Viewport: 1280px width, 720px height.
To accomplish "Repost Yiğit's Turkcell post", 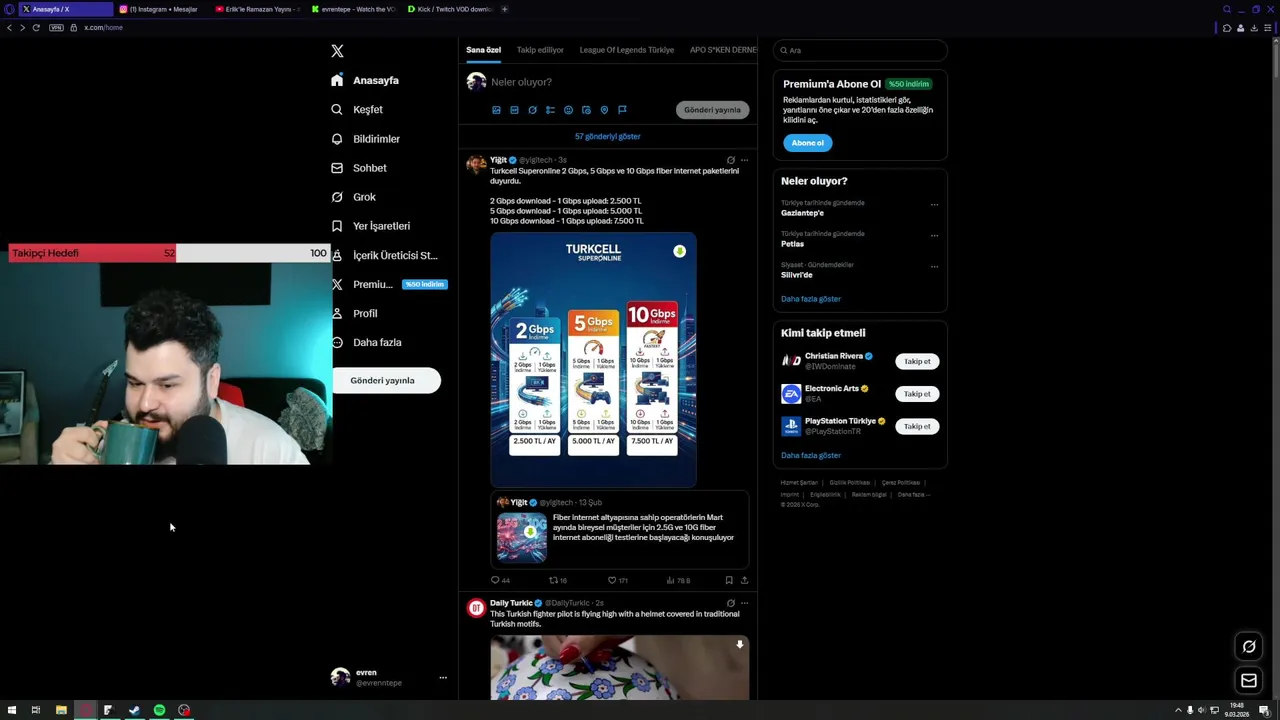I will [558, 580].
